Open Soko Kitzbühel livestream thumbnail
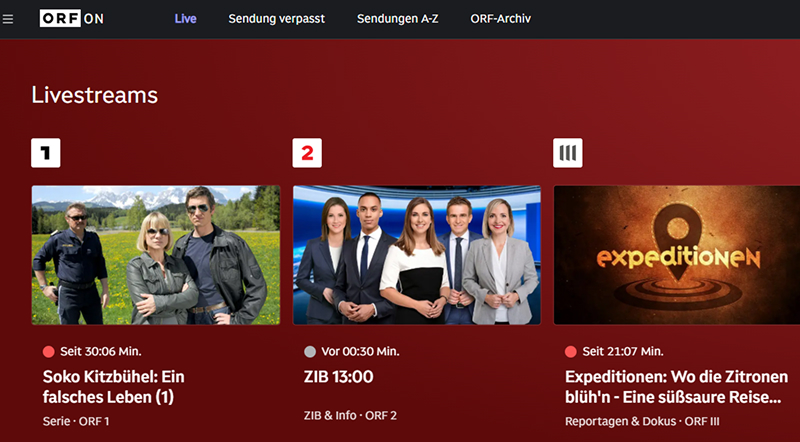The image size is (800, 442). pyautogui.click(x=156, y=255)
